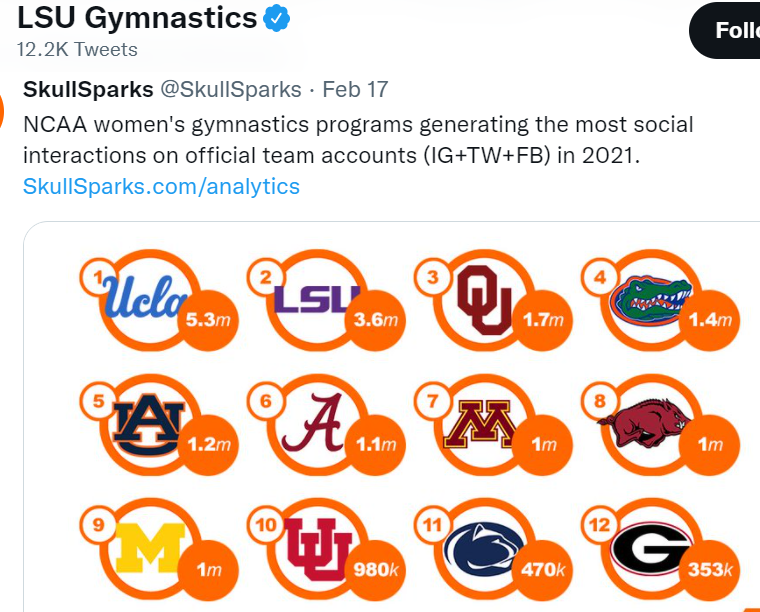Click the LSU Gymnastics page title
760x612 pixels.
click(137, 18)
